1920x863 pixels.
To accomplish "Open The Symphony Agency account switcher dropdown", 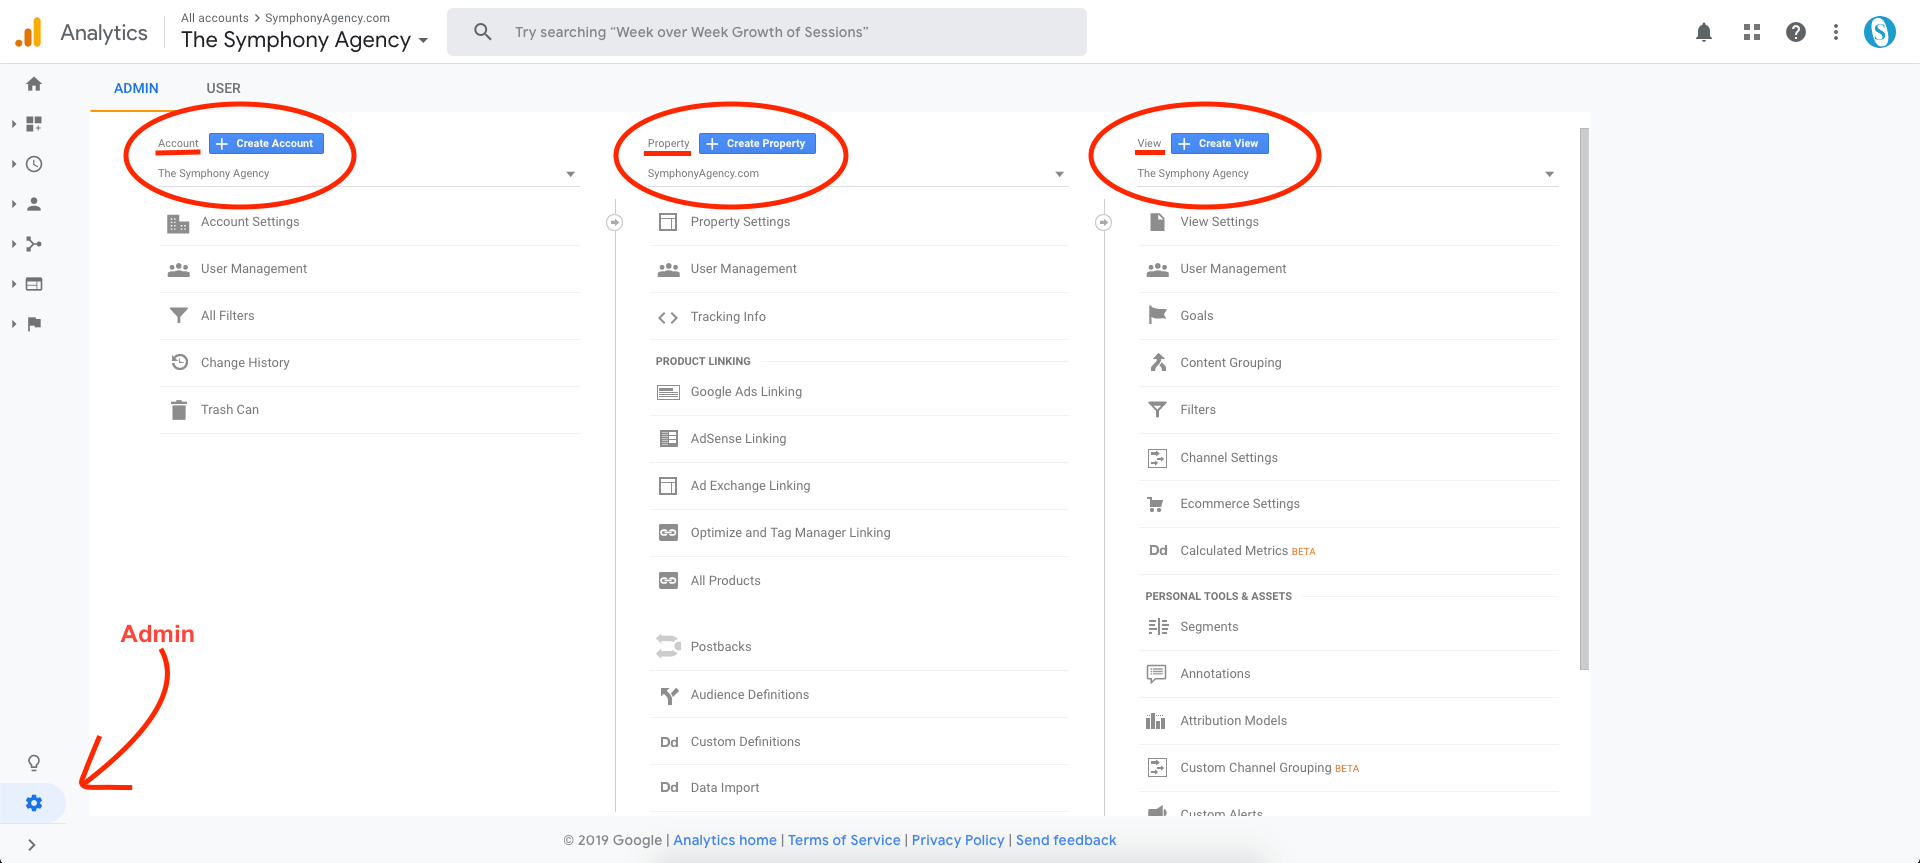I will pos(305,40).
